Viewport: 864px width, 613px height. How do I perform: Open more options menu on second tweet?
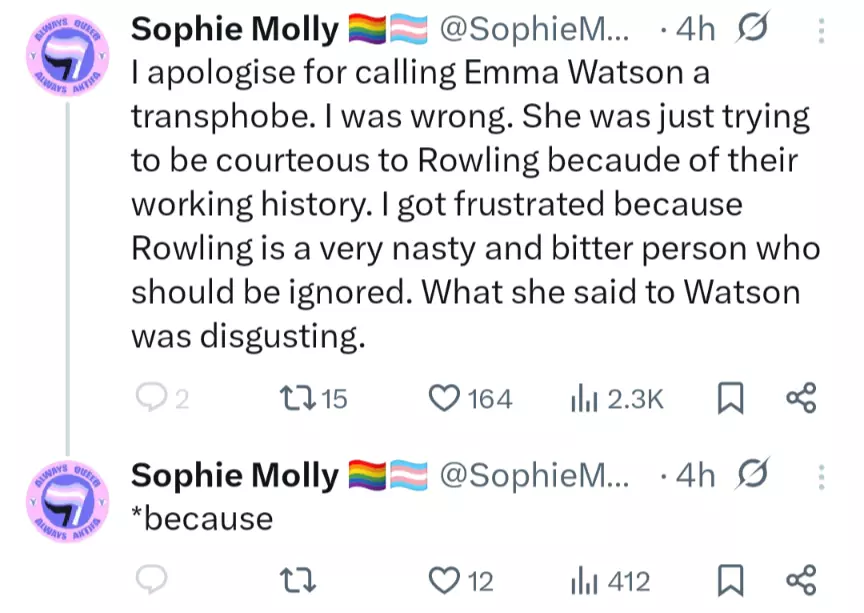pyautogui.click(x=821, y=477)
